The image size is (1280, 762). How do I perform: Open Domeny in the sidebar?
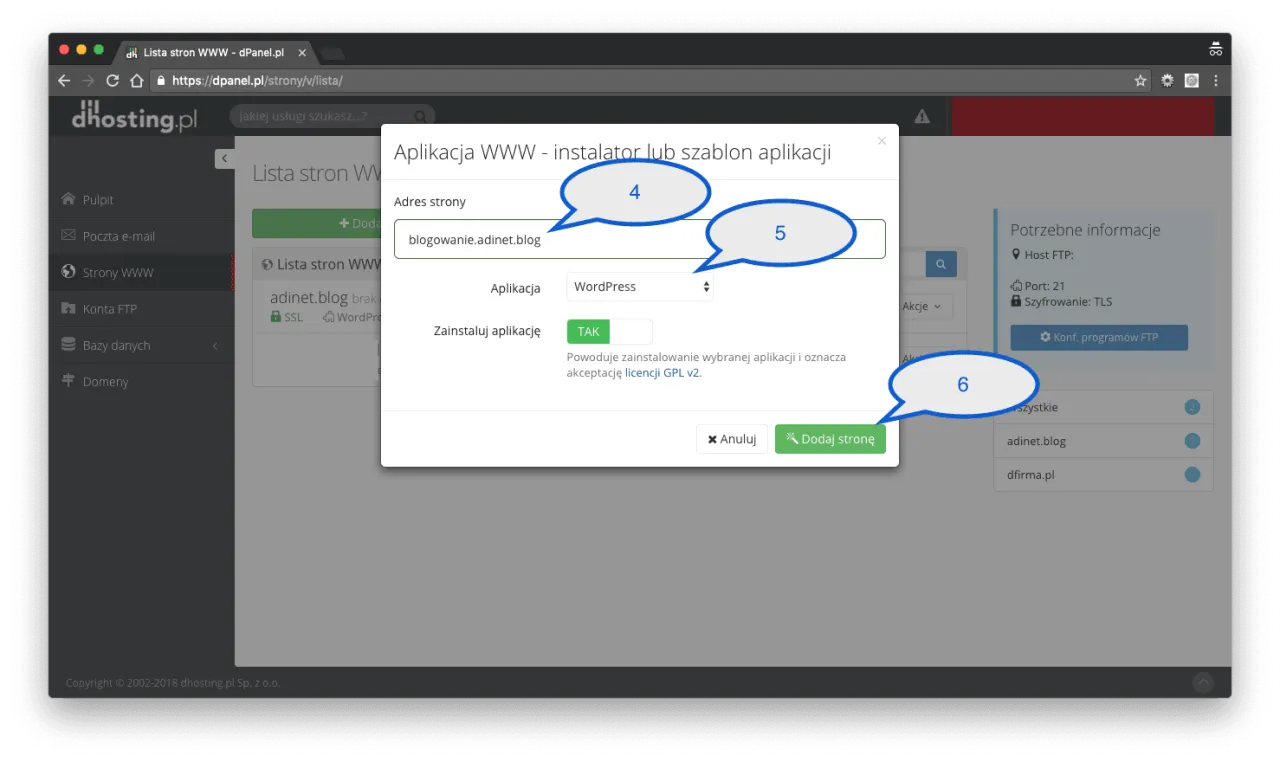coord(141,381)
